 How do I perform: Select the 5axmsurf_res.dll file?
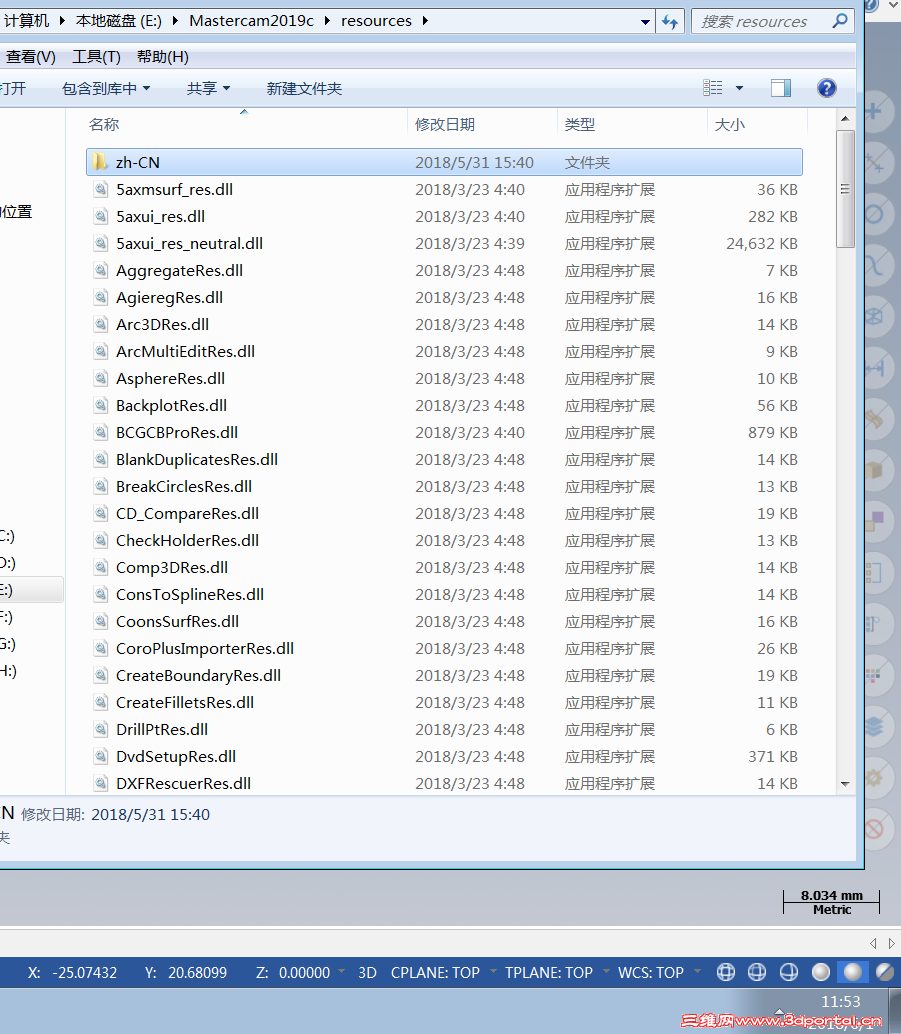444,189
